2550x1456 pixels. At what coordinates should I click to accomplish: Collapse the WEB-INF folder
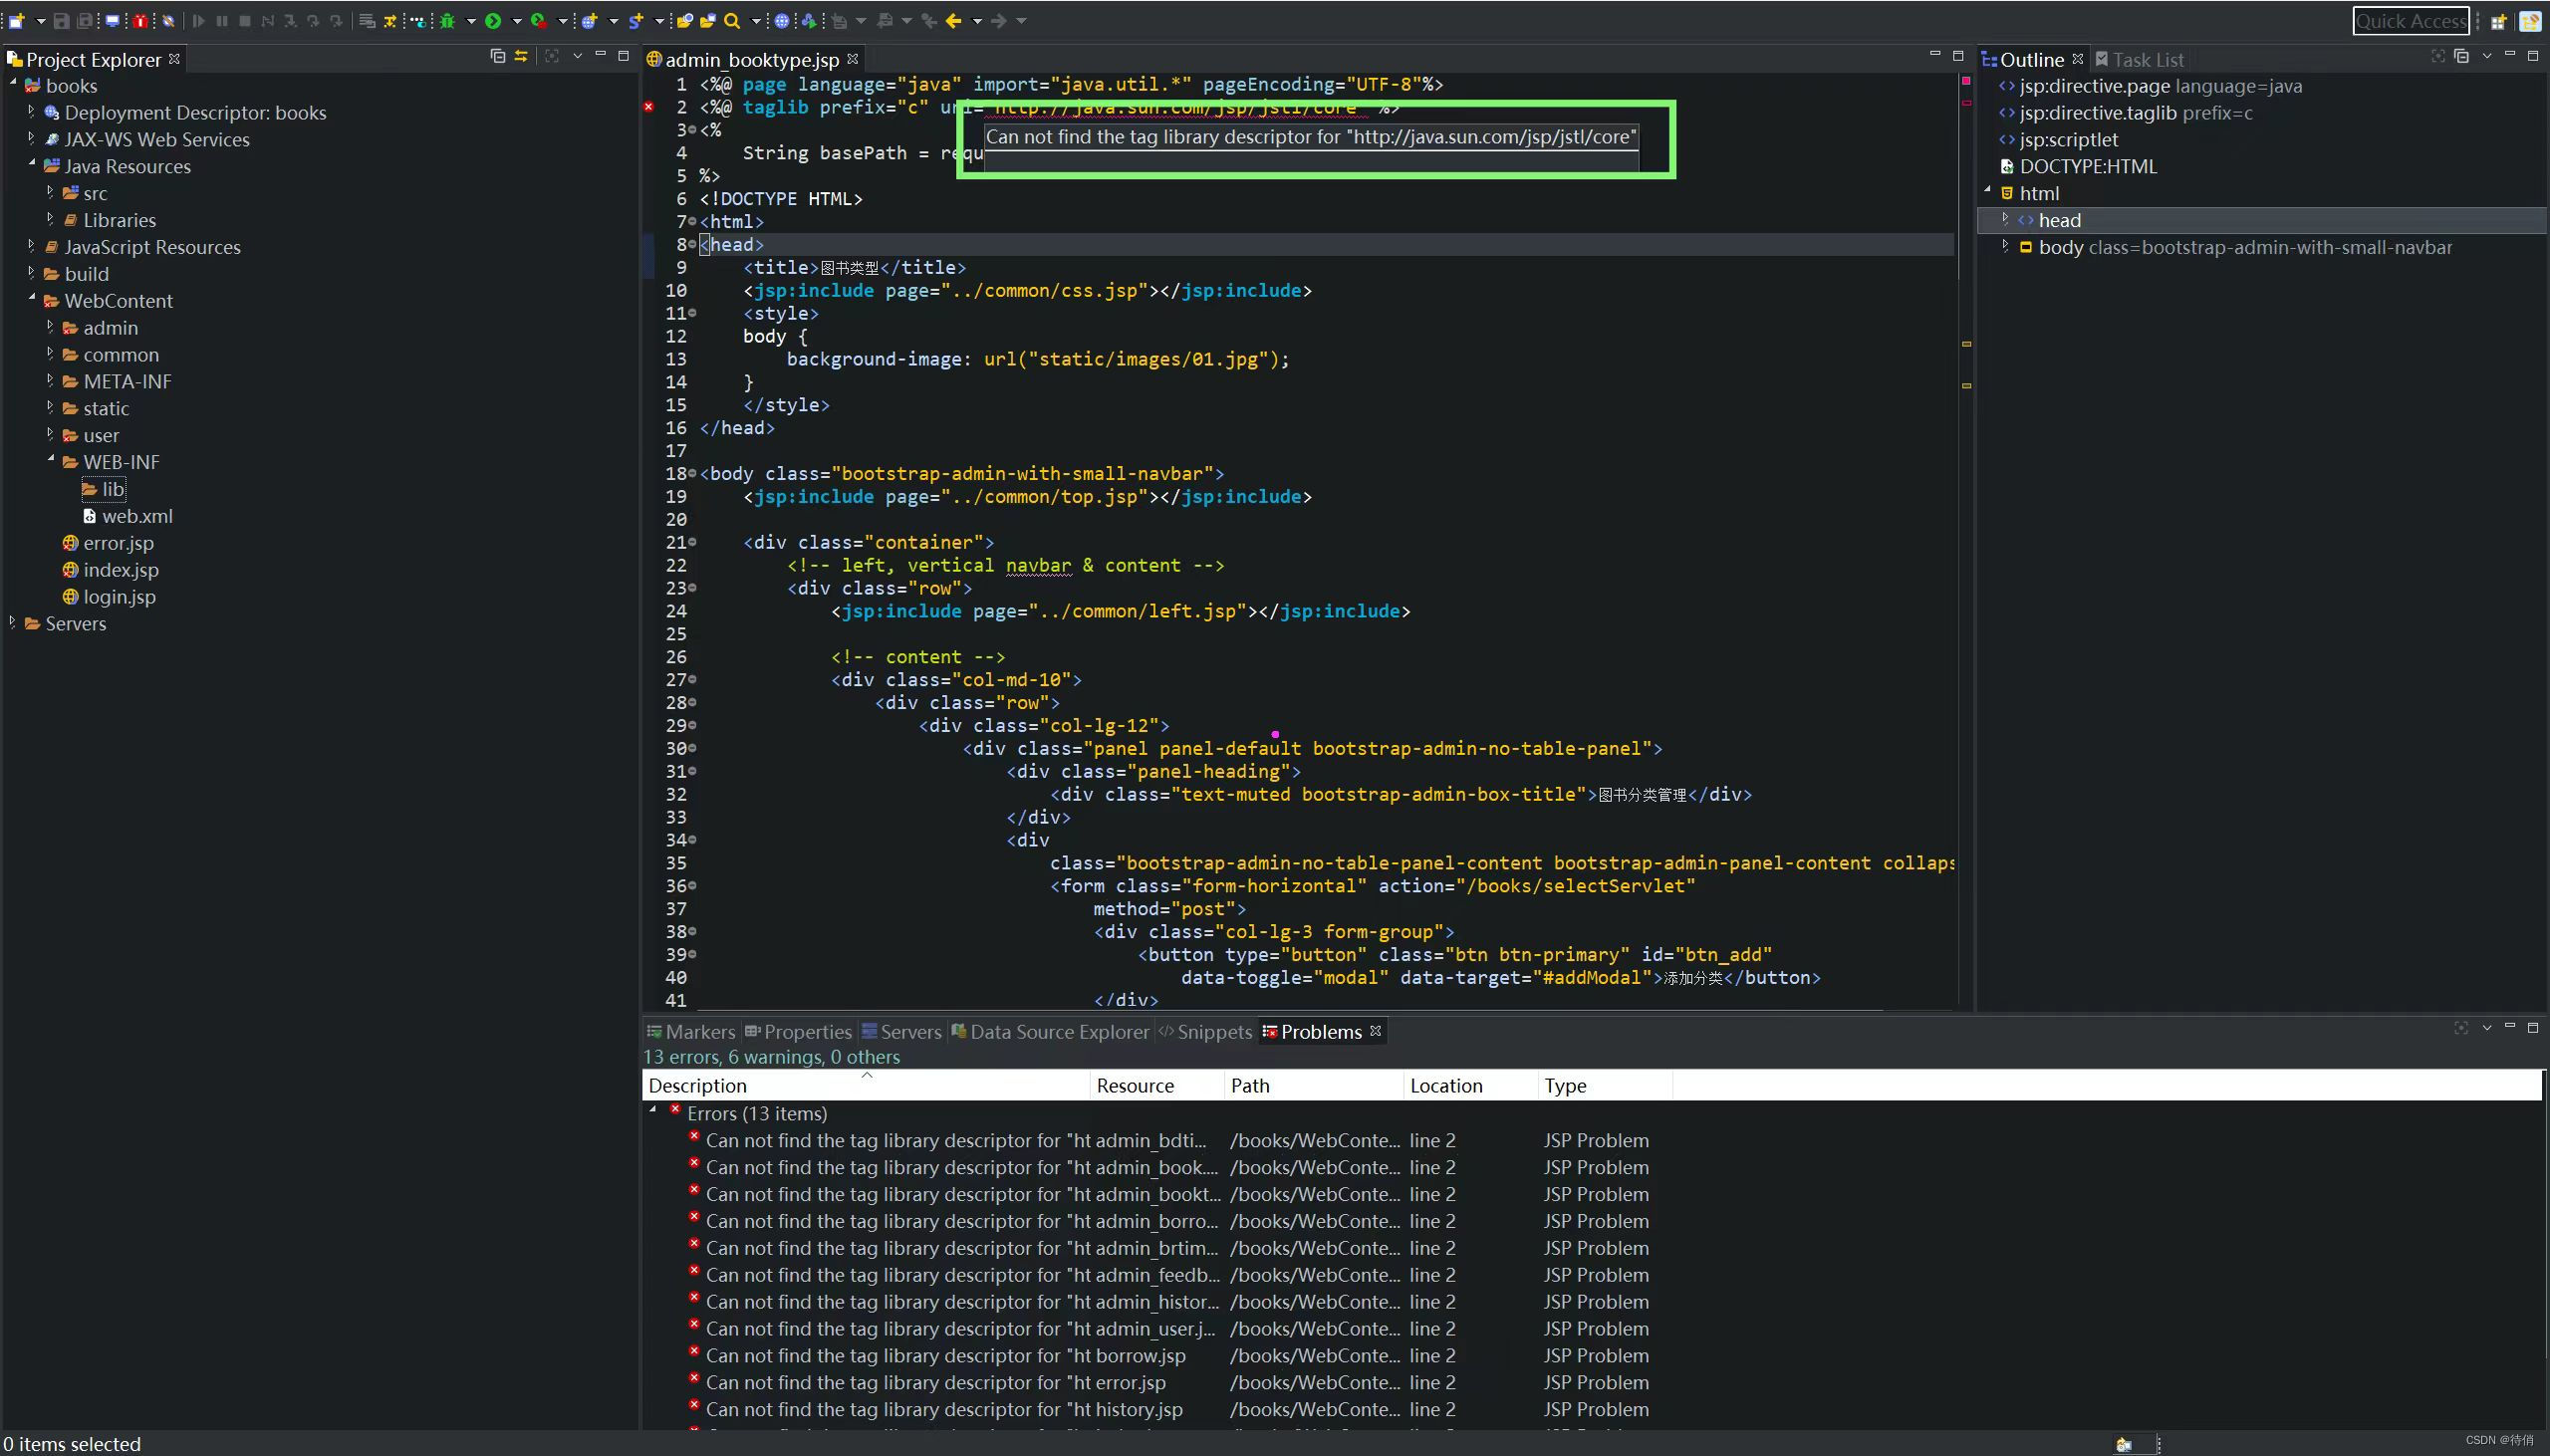point(50,460)
